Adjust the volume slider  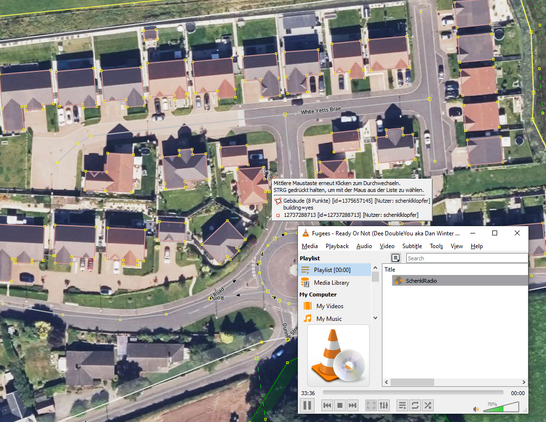tap(501, 407)
